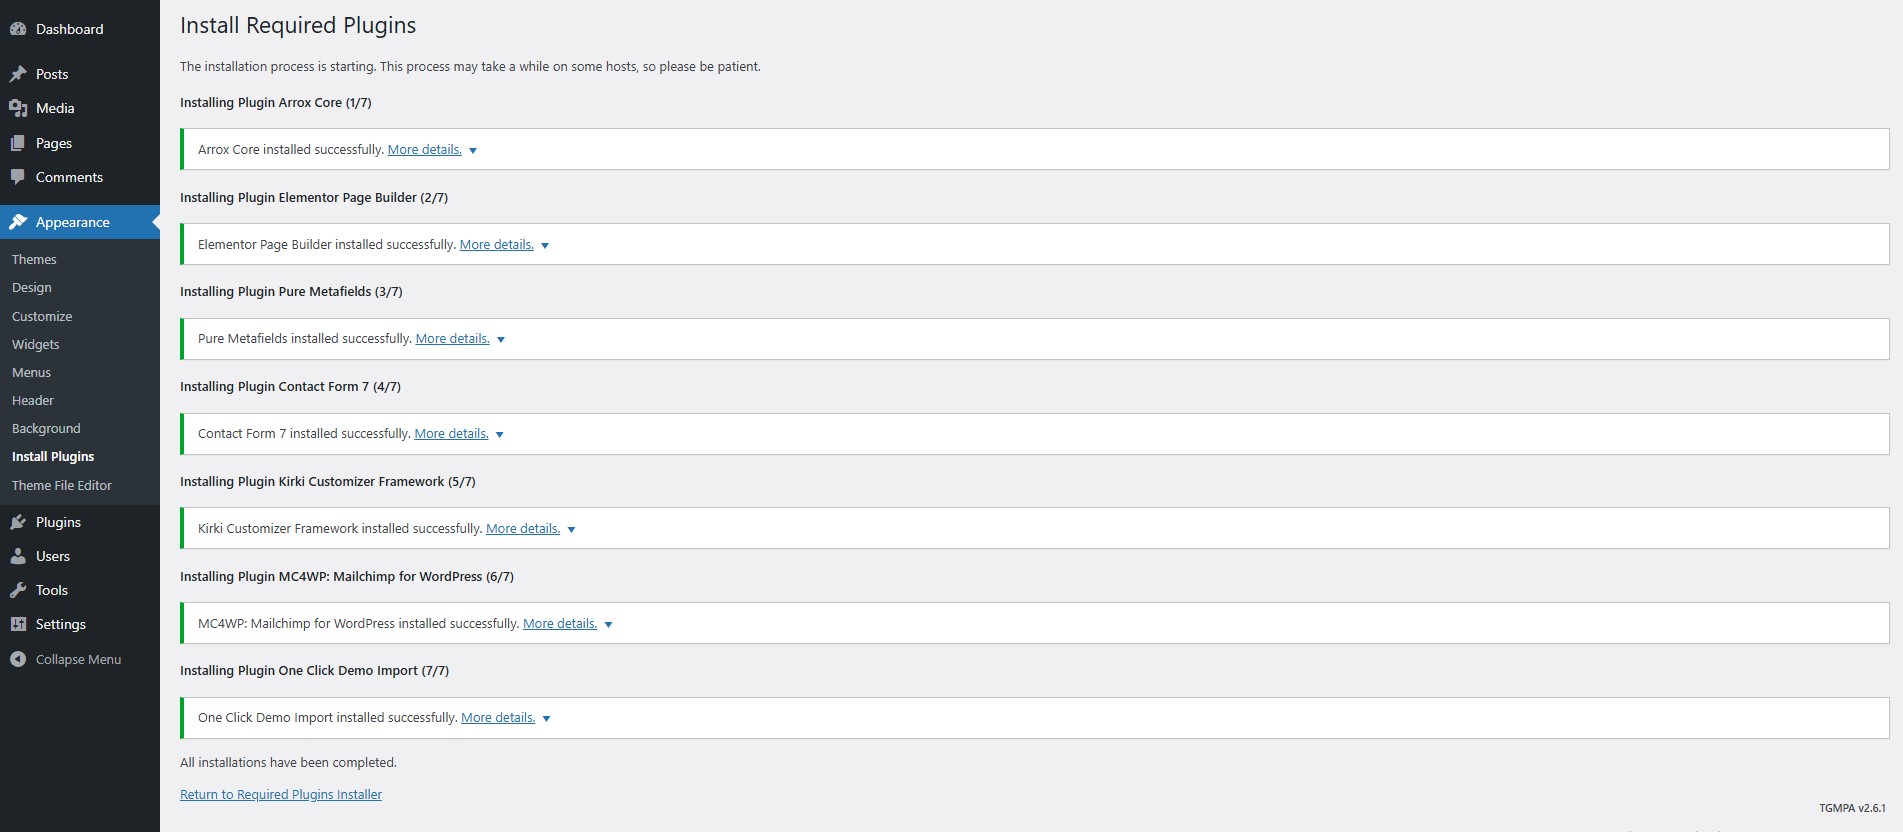This screenshot has height=832, width=1903.
Task: Click 'Installing Plugin One Click Demo Import (7/7)' heading
Action: tap(314, 671)
